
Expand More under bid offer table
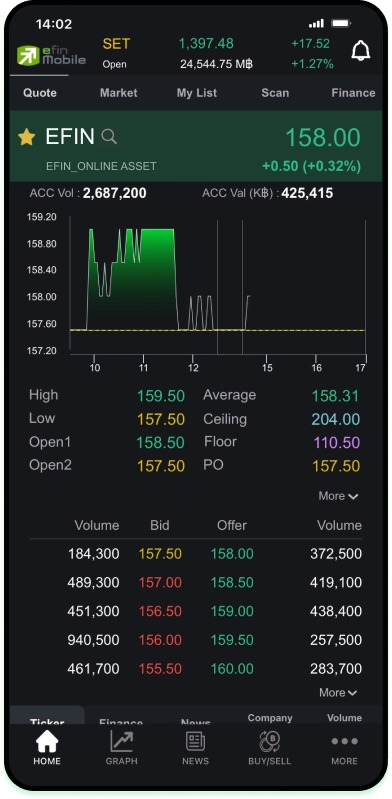click(338, 693)
